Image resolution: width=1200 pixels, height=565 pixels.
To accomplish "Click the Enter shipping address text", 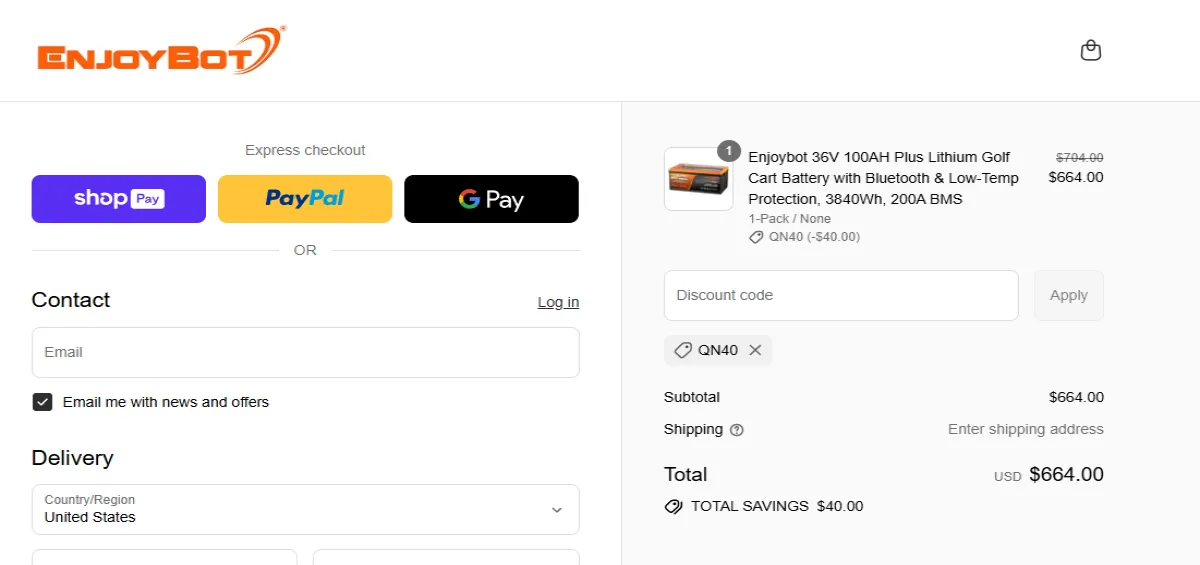I will 1026,429.
